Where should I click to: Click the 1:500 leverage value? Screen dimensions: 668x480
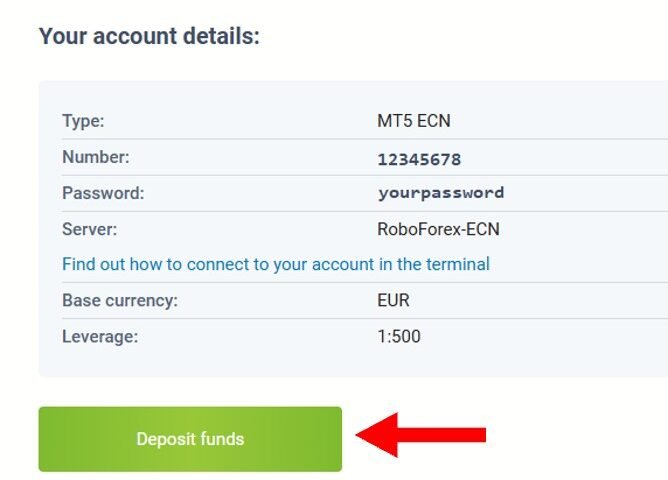(399, 336)
